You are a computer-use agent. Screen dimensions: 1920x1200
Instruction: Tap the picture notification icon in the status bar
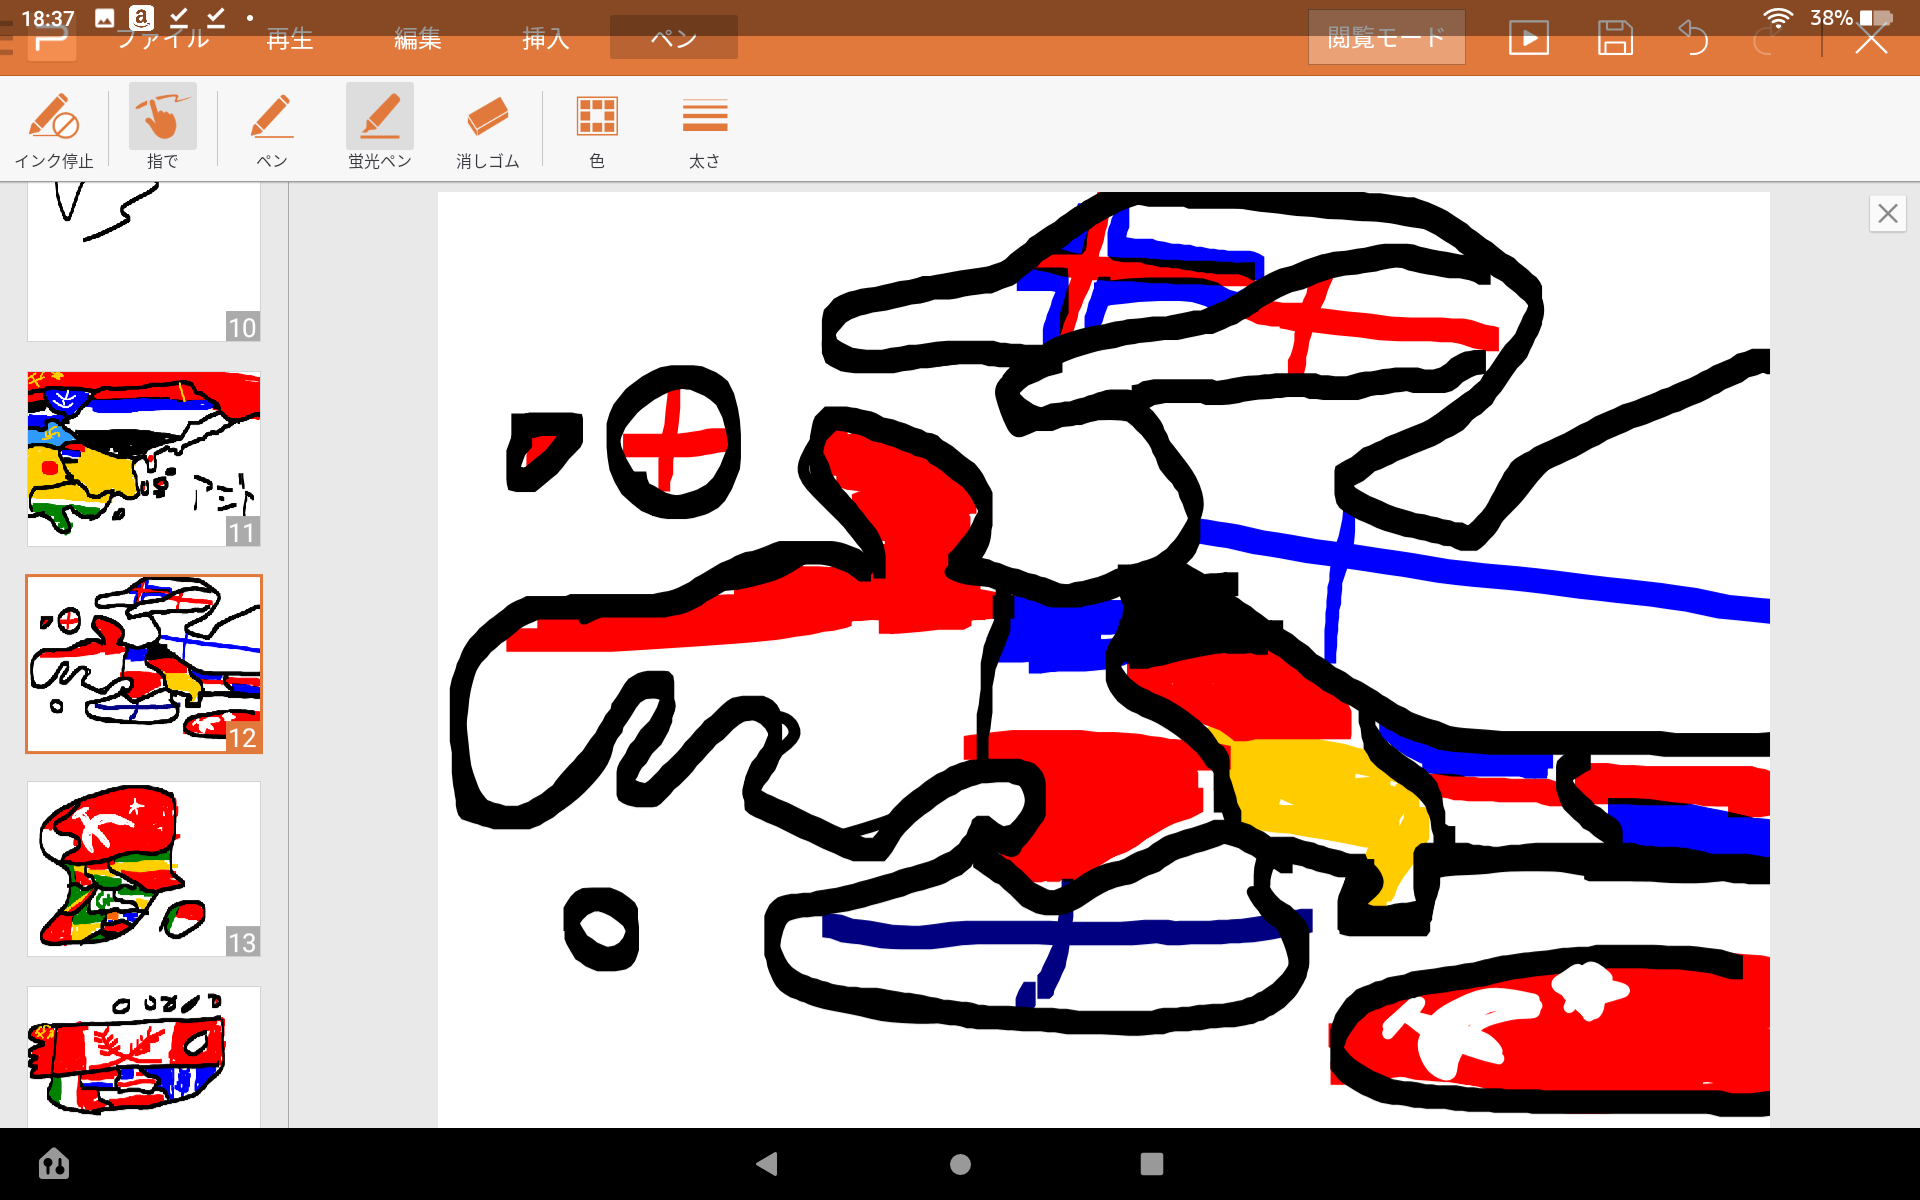pyautogui.click(x=105, y=18)
